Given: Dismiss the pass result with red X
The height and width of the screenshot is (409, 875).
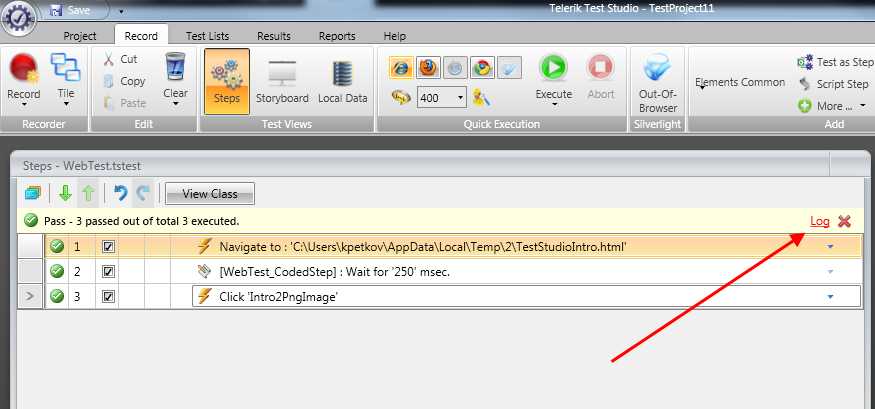Looking at the screenshot, I should click(844, 221).
